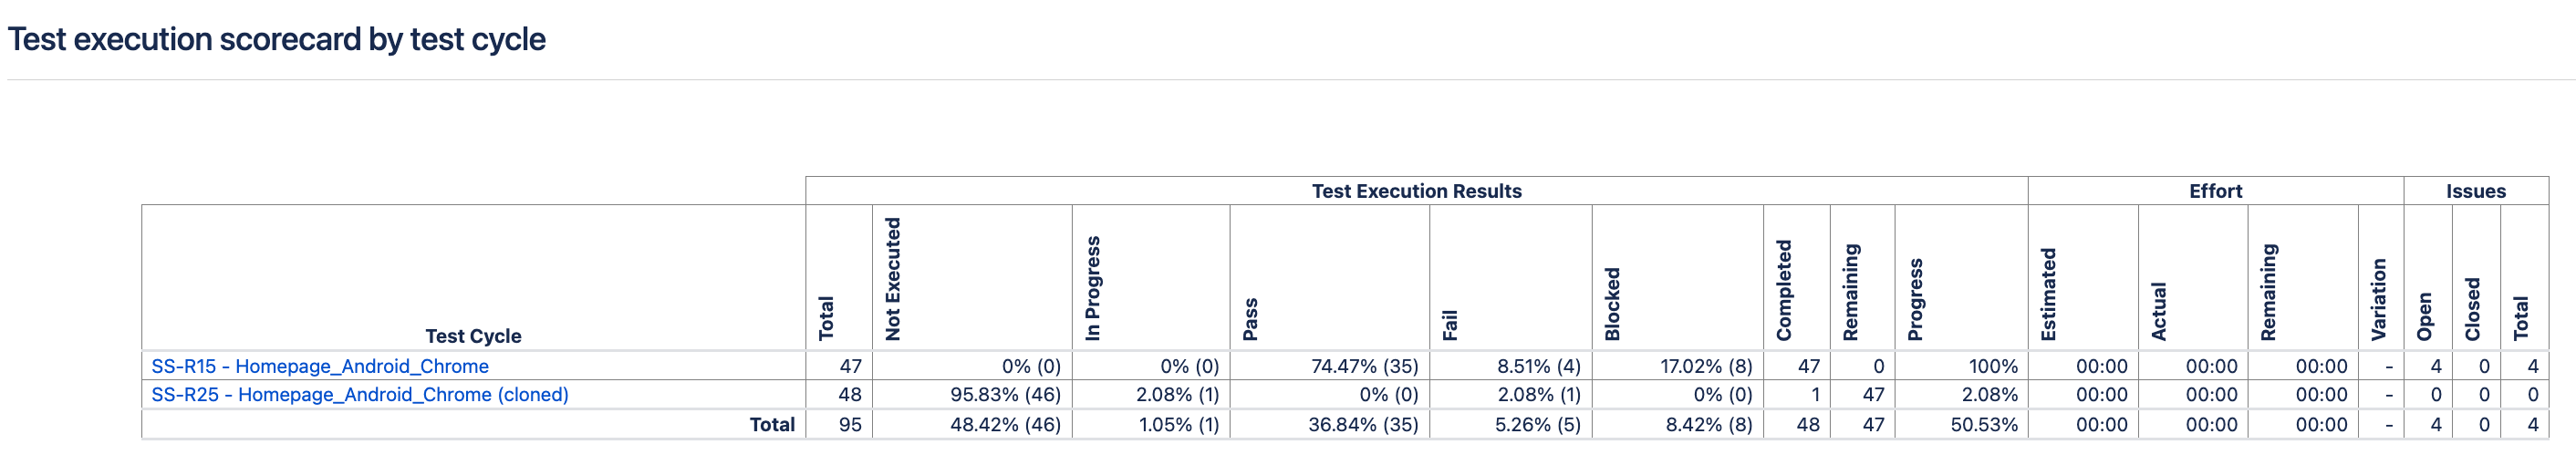2576x465 pixels.
Task: Click the Total row label
Action: (772, 424)
